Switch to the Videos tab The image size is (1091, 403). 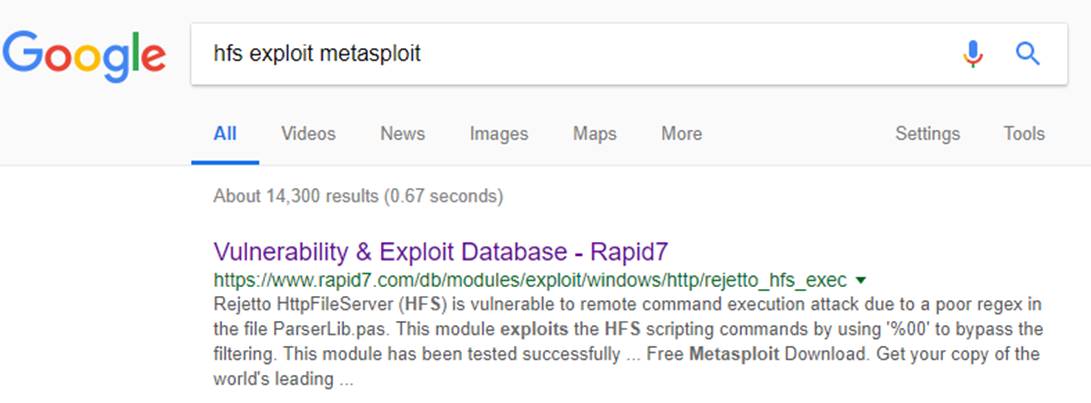click(308, 134)
